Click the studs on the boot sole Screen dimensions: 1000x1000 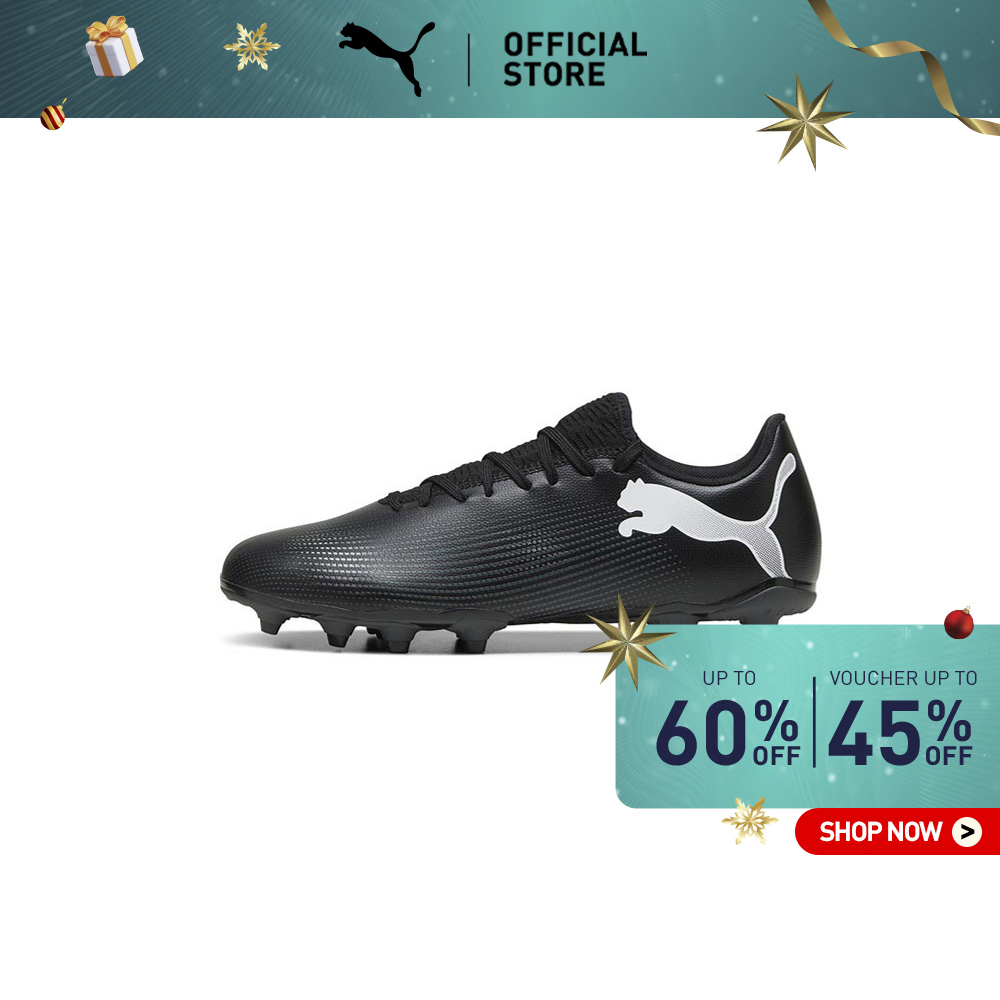pos(376,631)
